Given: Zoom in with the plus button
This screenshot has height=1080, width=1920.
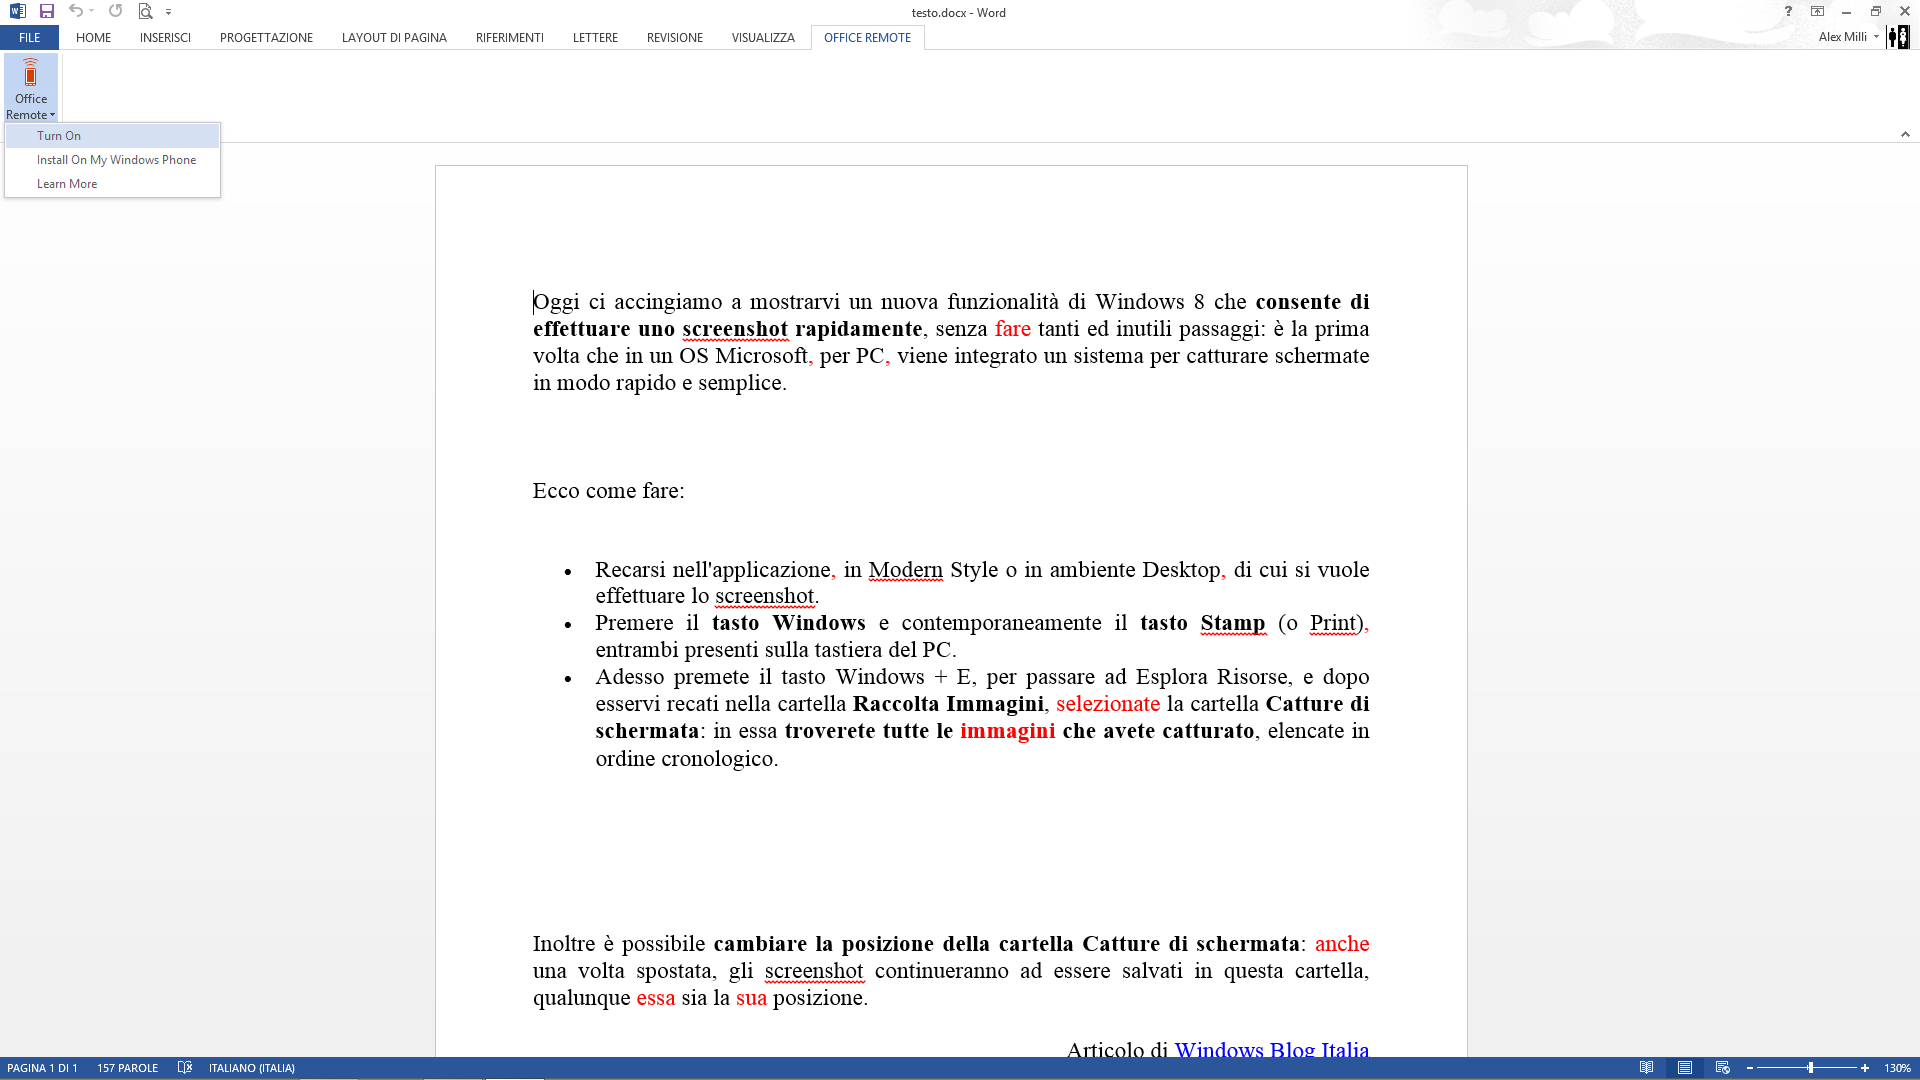Looking at the screenshot, I should pyautogui.click(x=1865, y=1068).
